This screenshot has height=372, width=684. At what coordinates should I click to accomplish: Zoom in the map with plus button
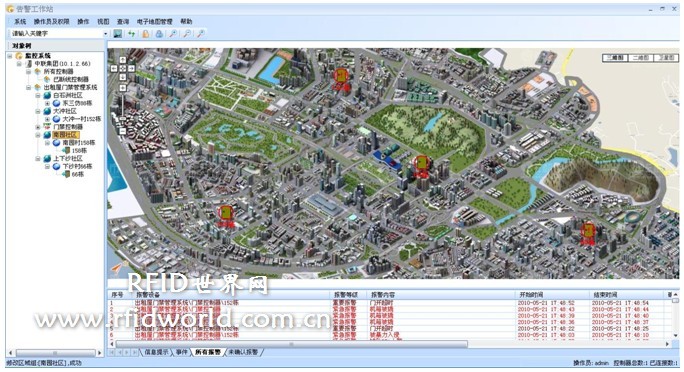[x=123, y=88]
